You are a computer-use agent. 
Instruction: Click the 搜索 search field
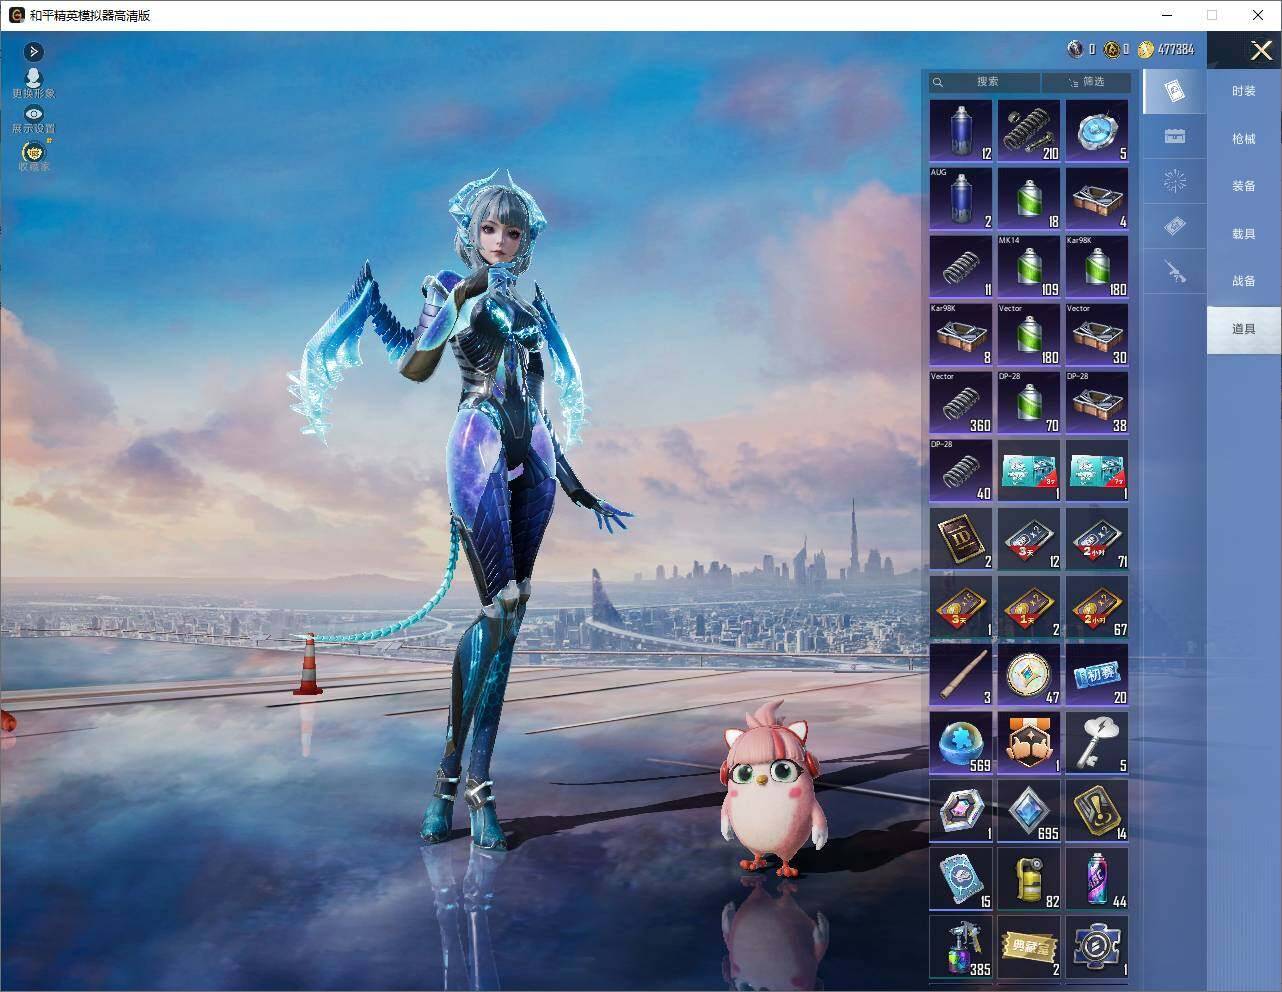tap(984, 82)
